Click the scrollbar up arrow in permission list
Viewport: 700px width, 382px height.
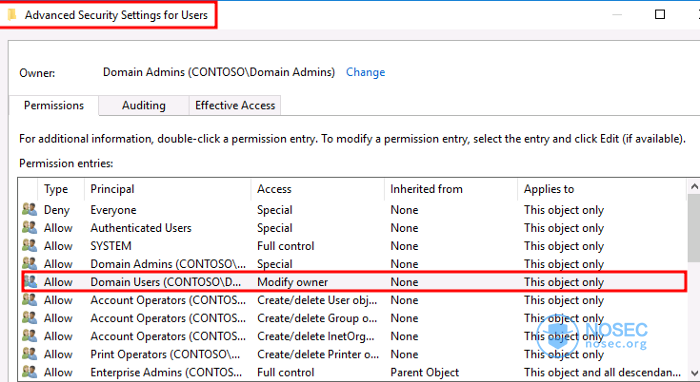coord(694,187)
